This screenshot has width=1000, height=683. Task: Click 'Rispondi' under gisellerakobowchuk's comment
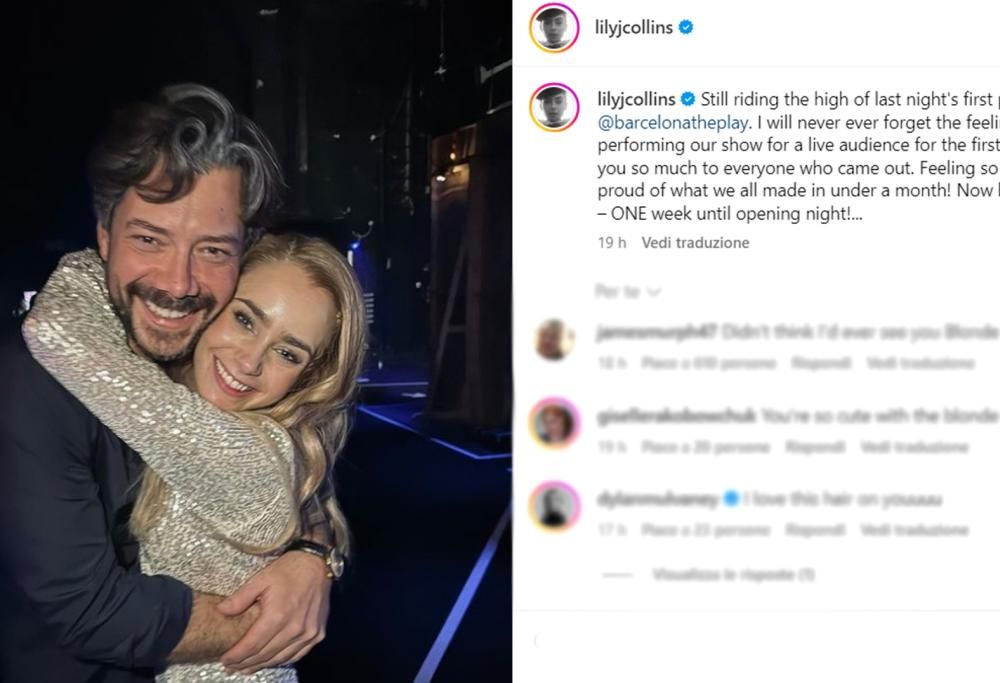[815, 447]
